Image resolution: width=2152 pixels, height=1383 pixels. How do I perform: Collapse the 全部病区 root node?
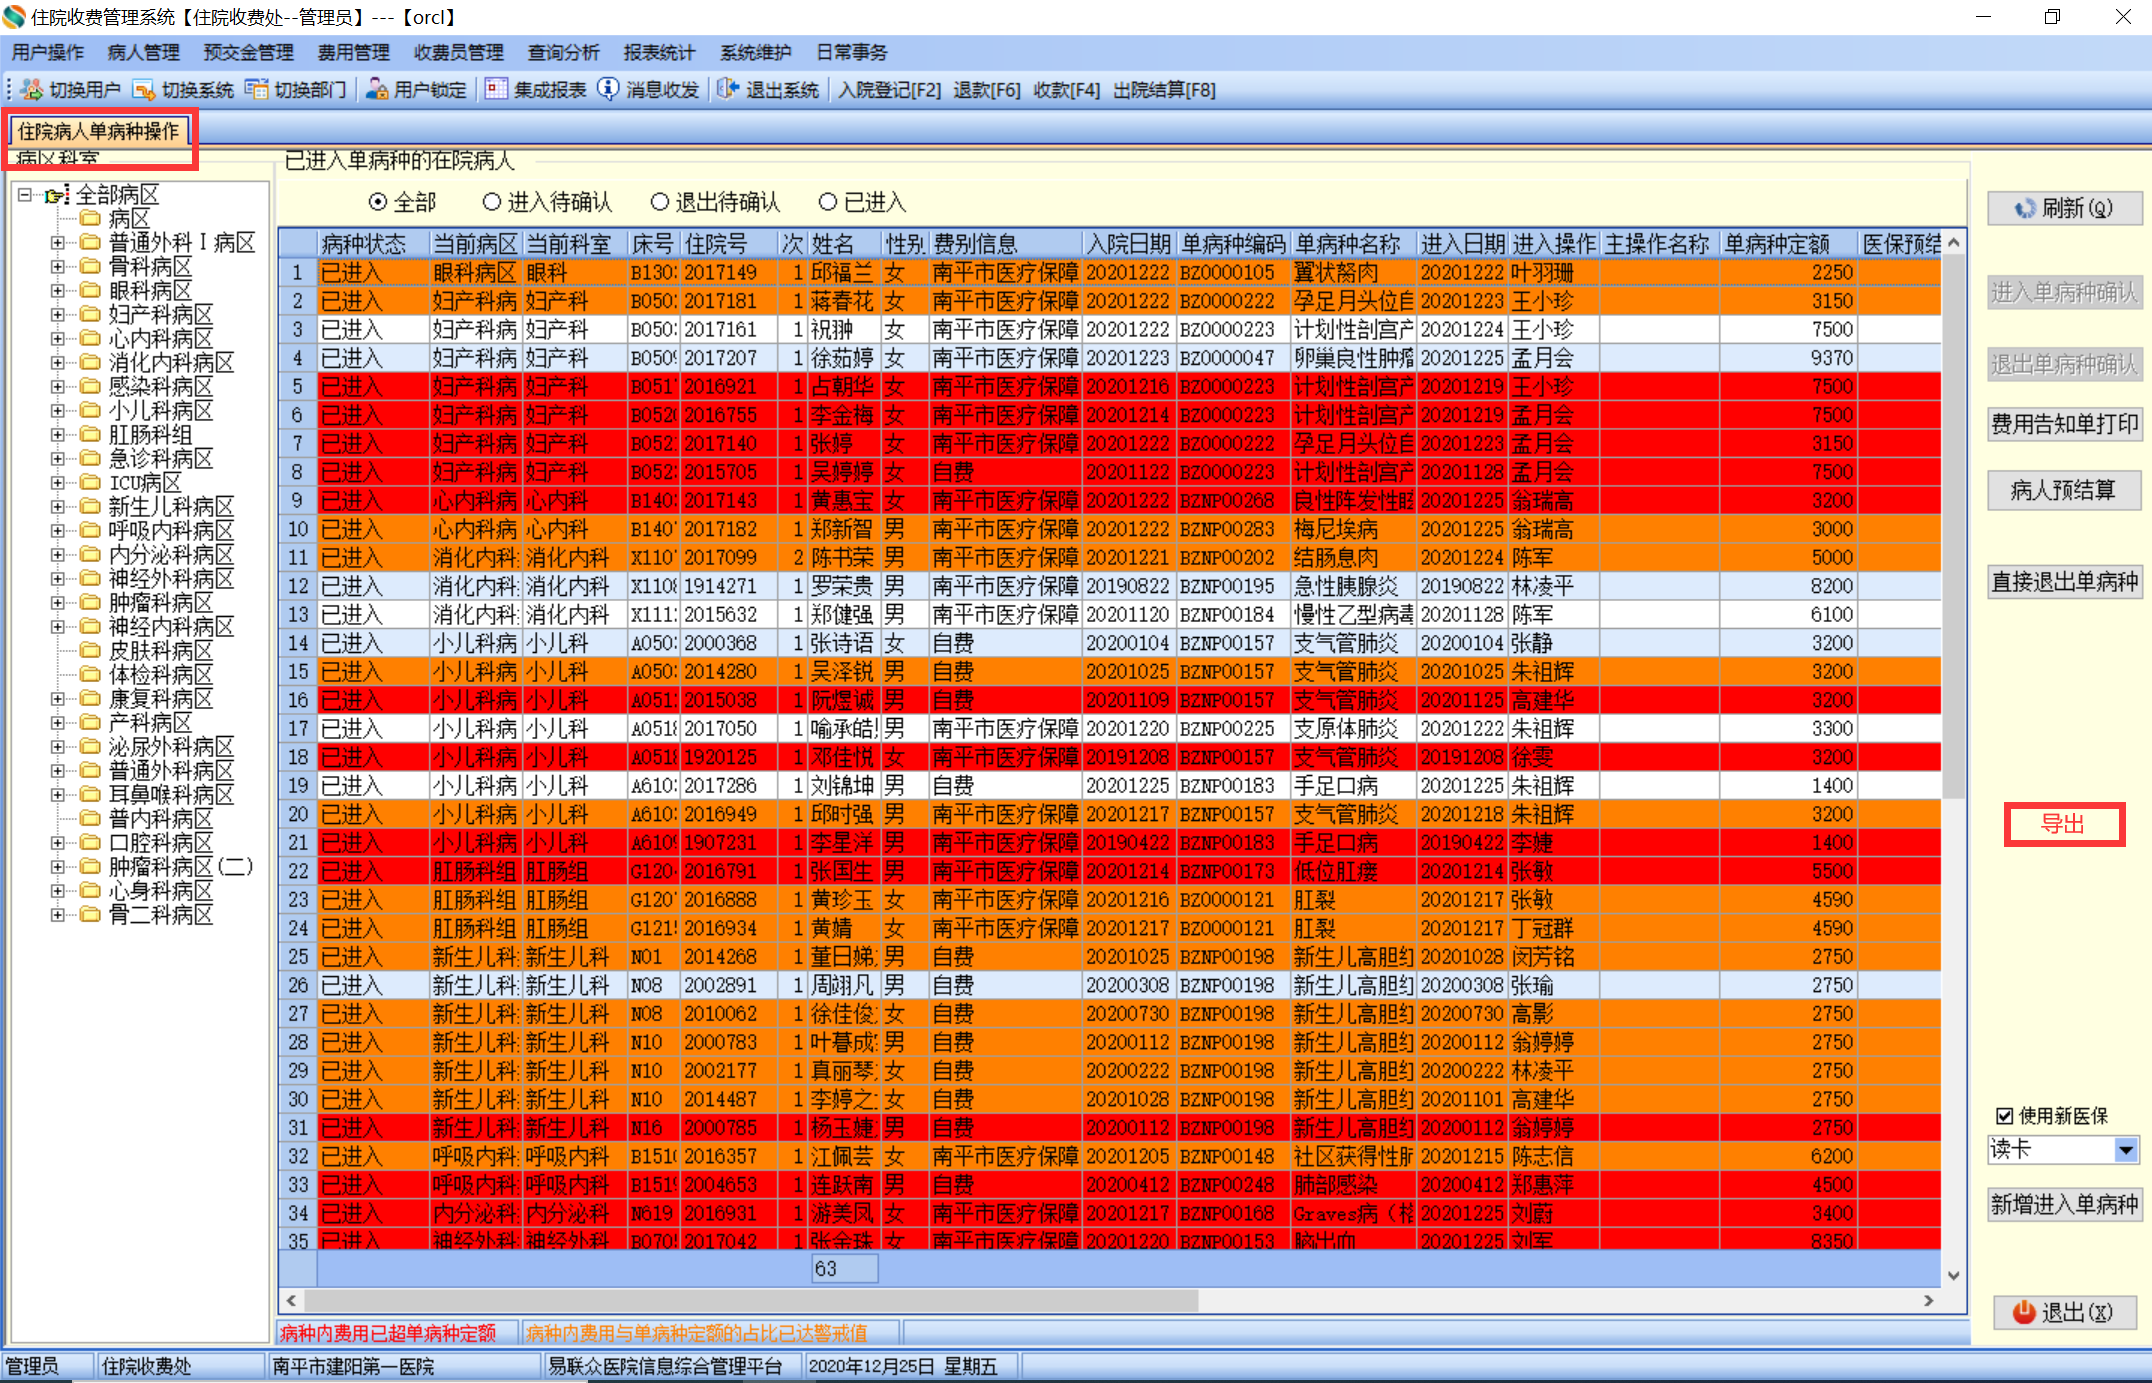pos(25,195)
